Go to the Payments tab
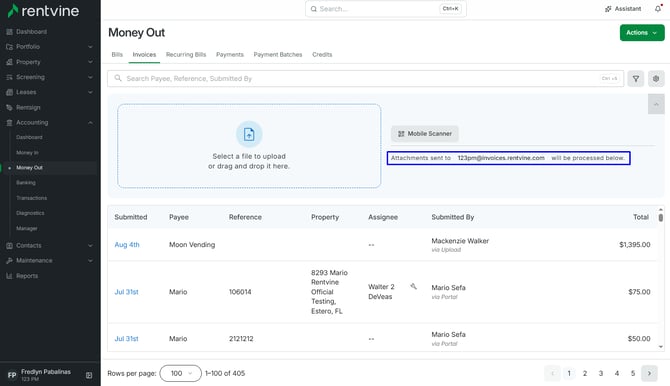The width and height of the screenshot is (670, 386). point(230,55)
